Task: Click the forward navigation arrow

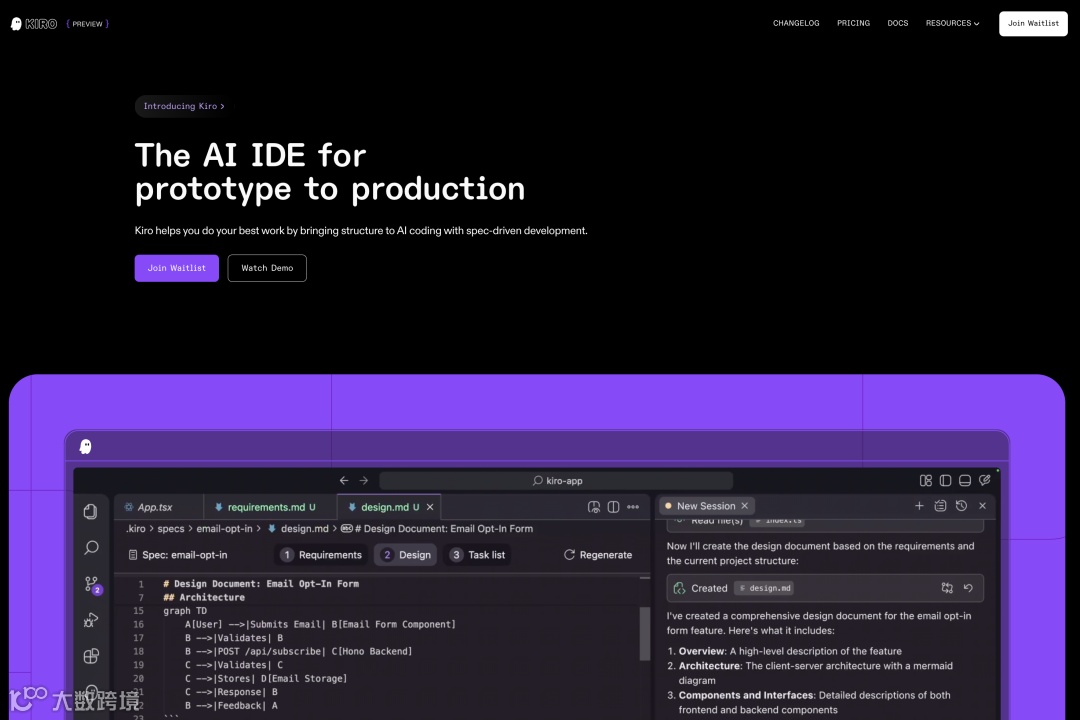Action: click(x=364, y=480)
